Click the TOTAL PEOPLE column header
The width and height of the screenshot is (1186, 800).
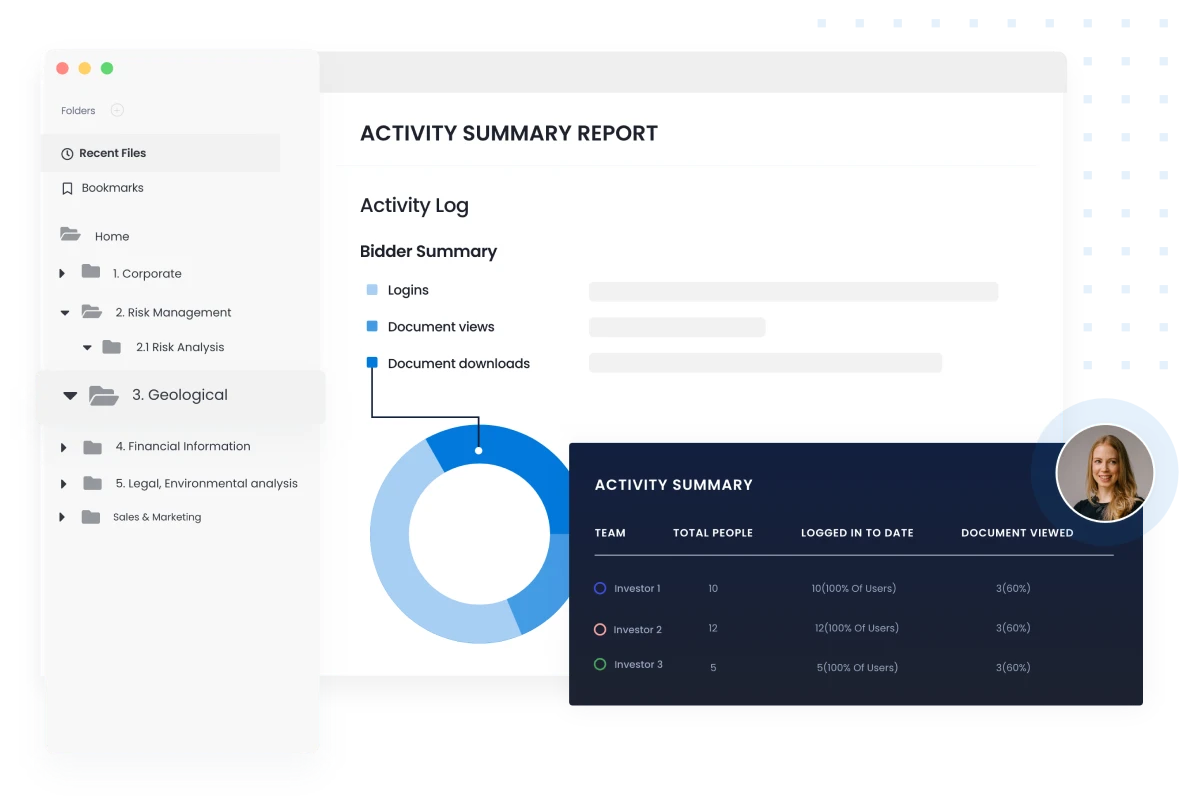coord(713,533)
